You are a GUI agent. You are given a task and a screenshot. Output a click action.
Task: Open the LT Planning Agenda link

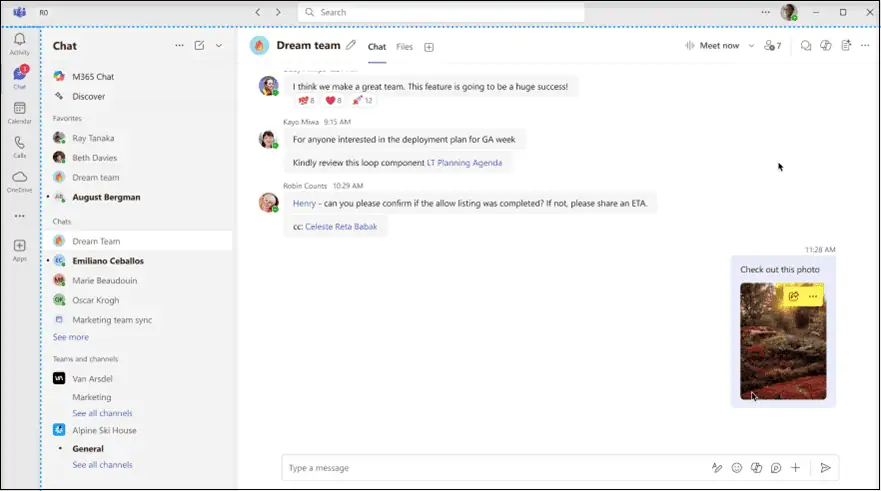464,162
